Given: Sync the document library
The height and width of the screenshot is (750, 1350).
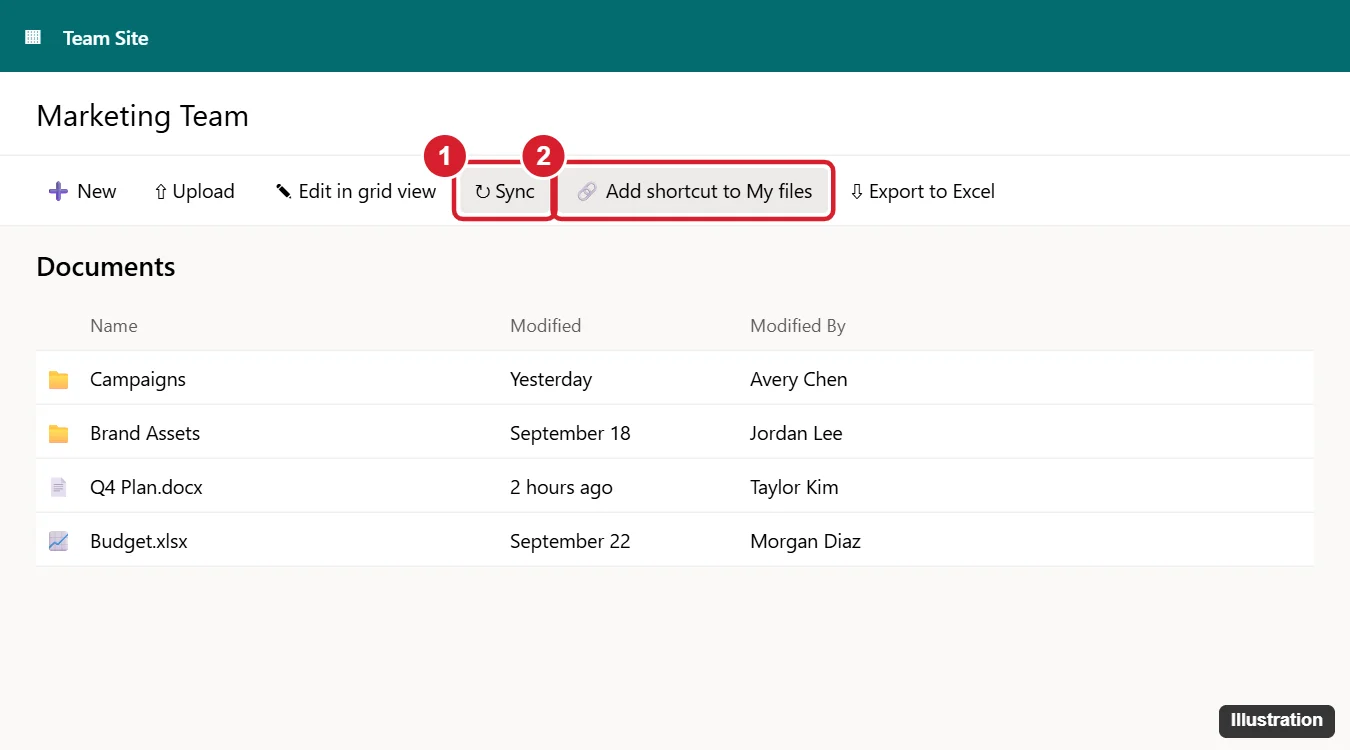Looking at the screenshot, I should tap(505, 191).
